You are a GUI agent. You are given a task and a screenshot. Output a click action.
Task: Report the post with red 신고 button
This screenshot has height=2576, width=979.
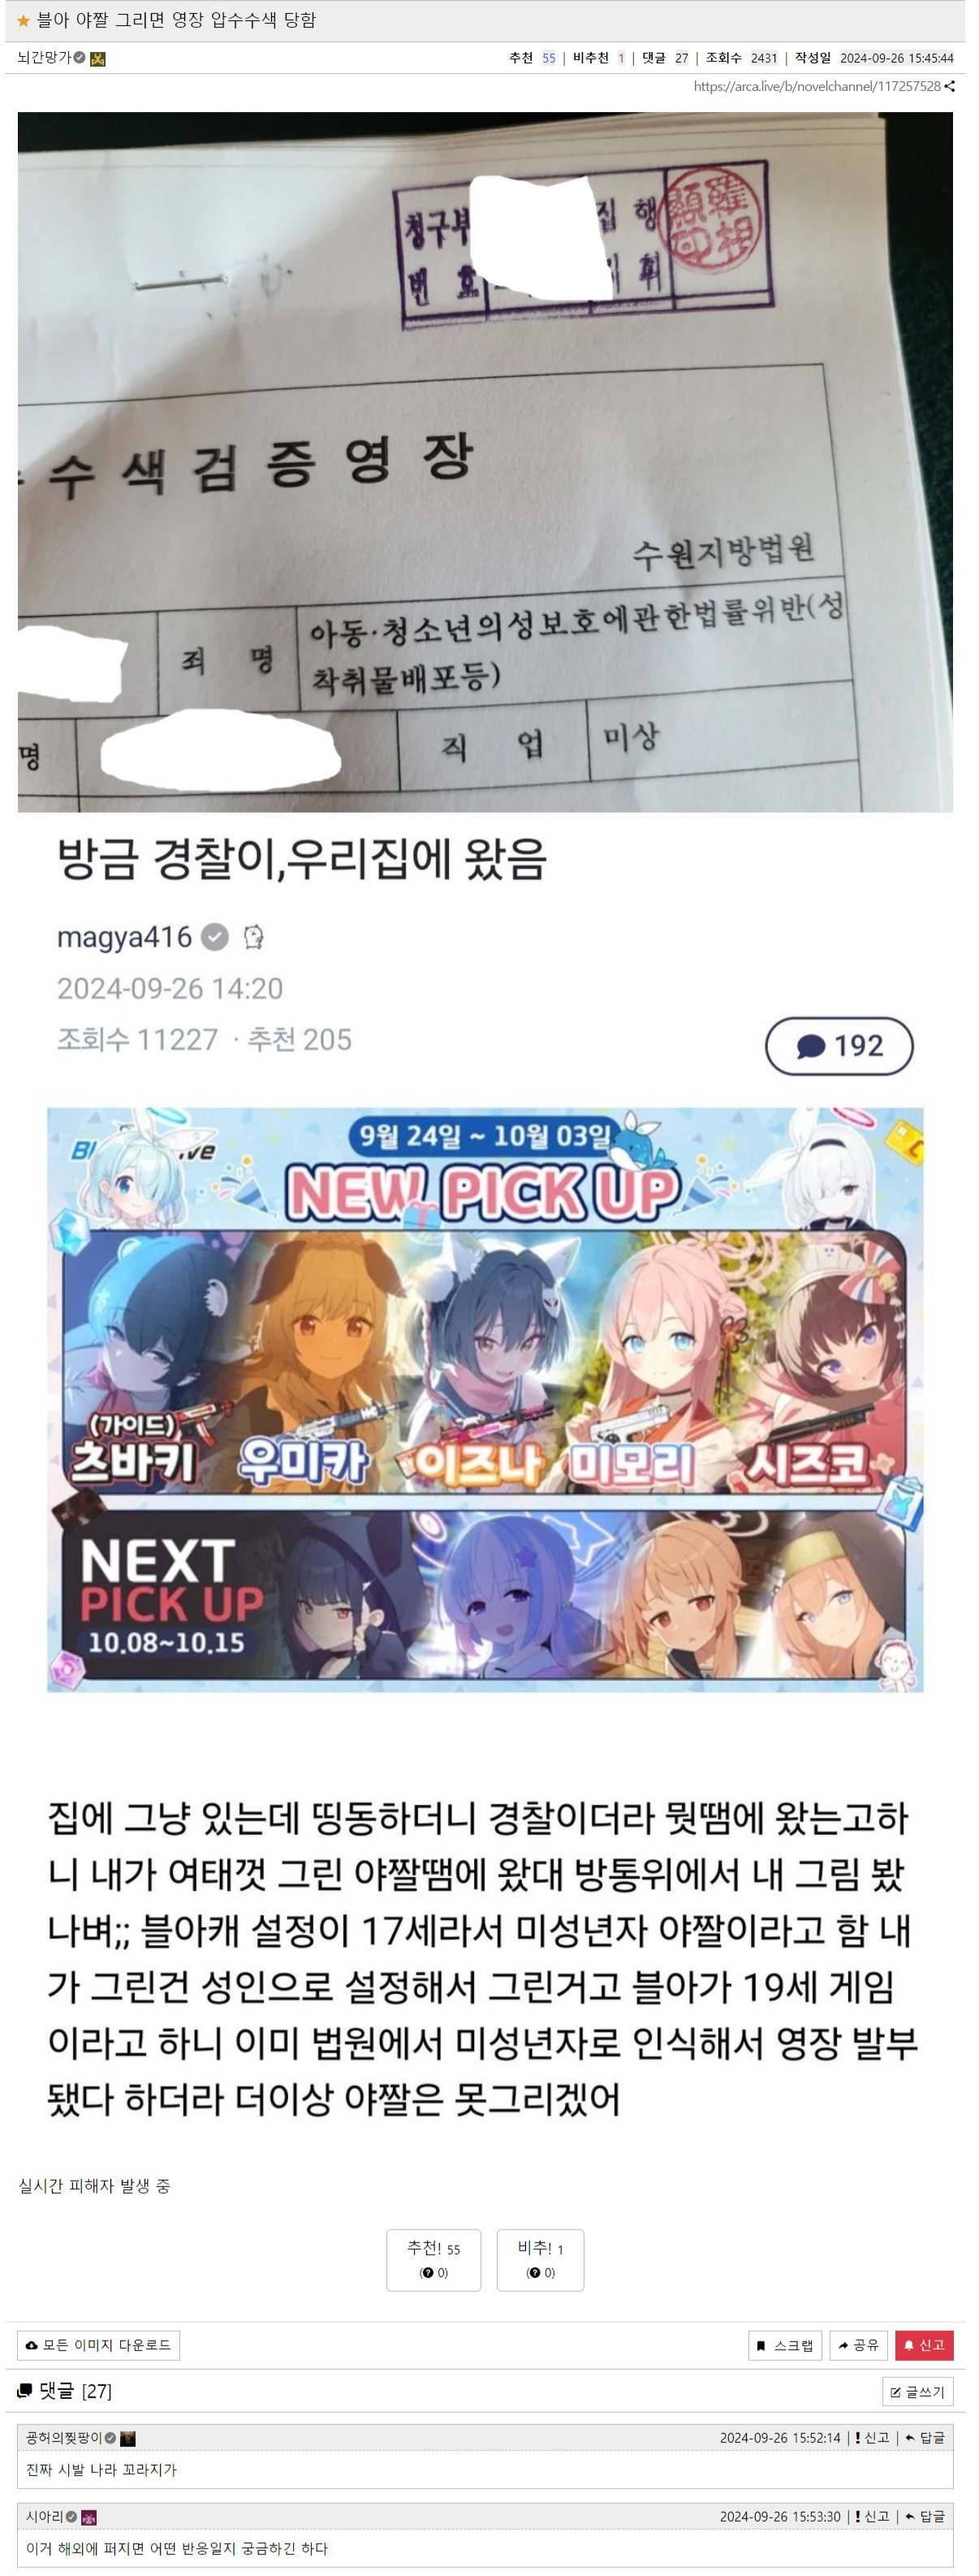tap(924, 2345)
